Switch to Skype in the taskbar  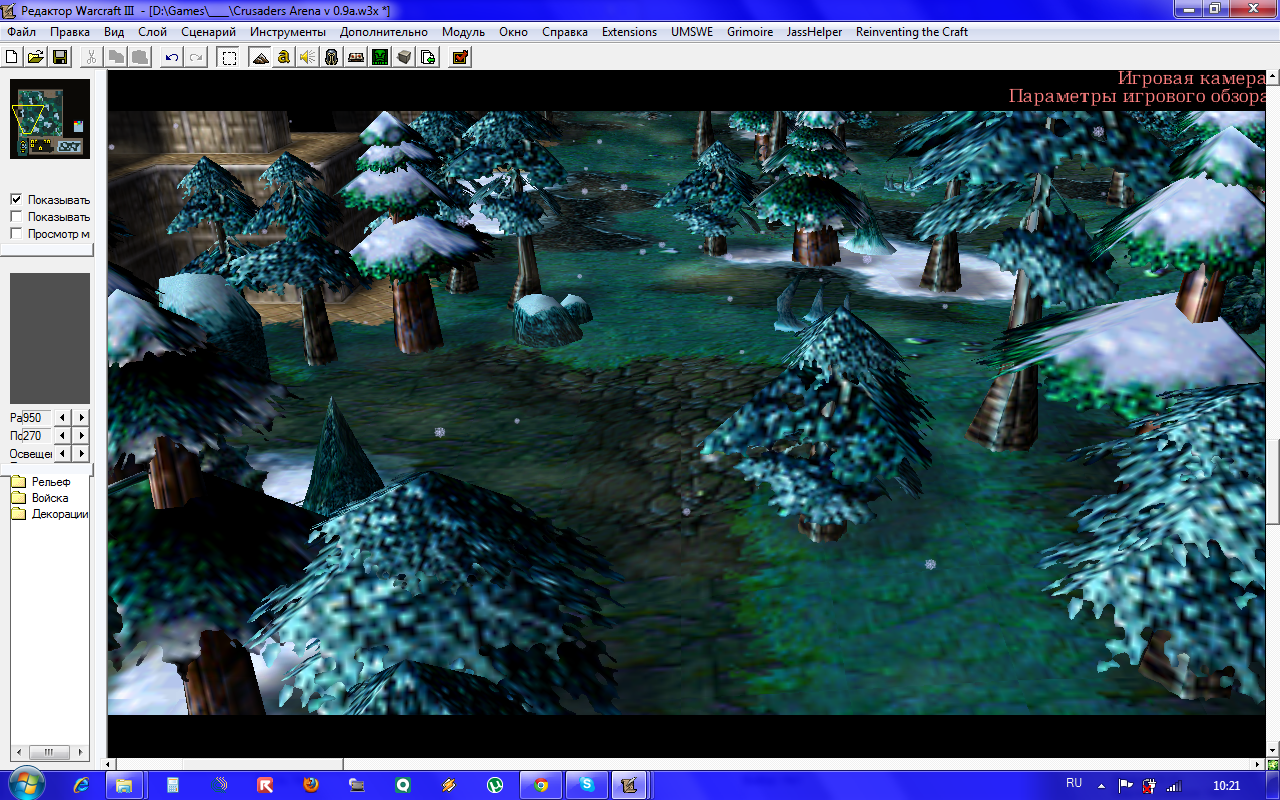[587, 785]
